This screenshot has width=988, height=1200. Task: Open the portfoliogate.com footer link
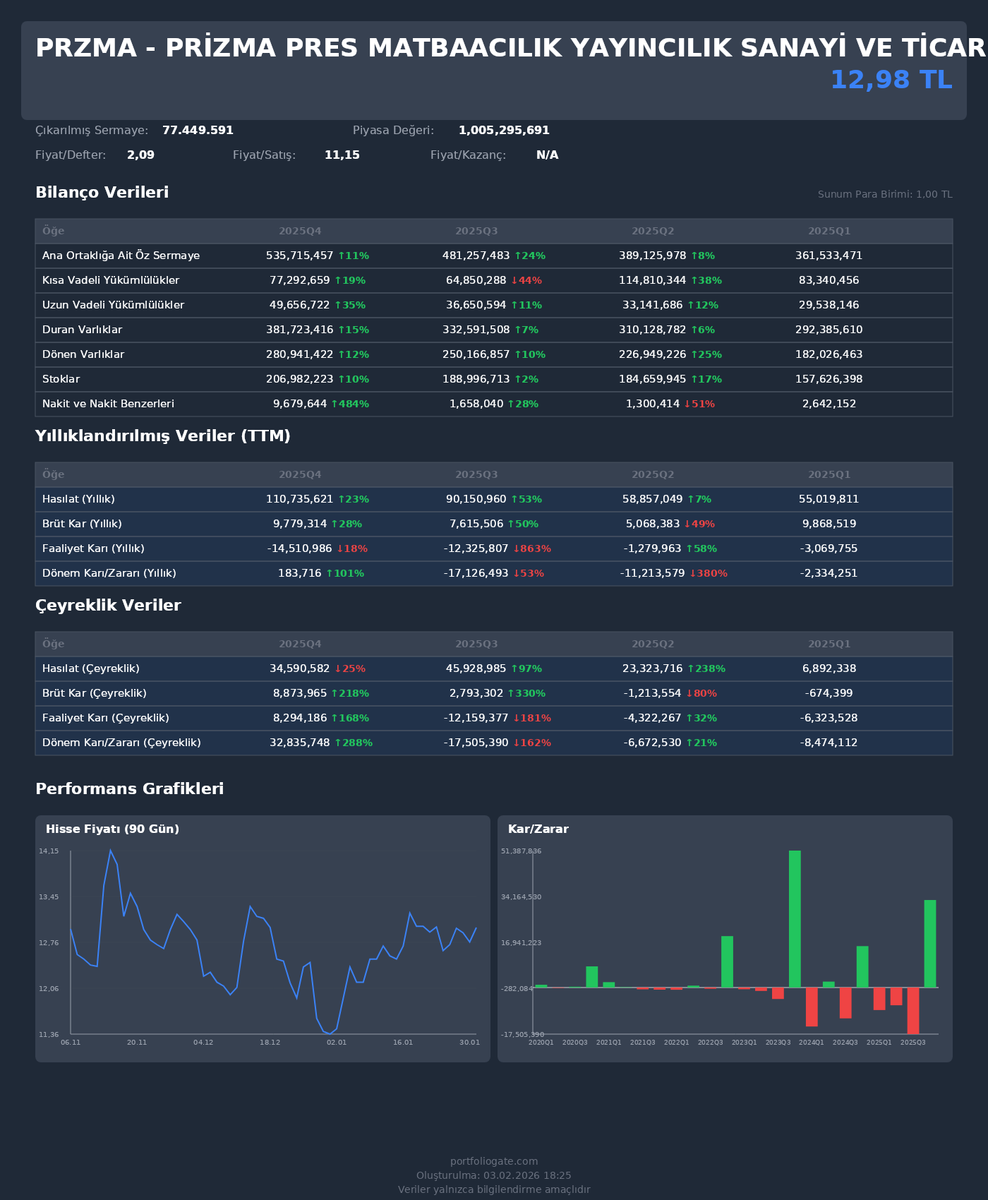pyautogui.click(x=494, y=1161)
